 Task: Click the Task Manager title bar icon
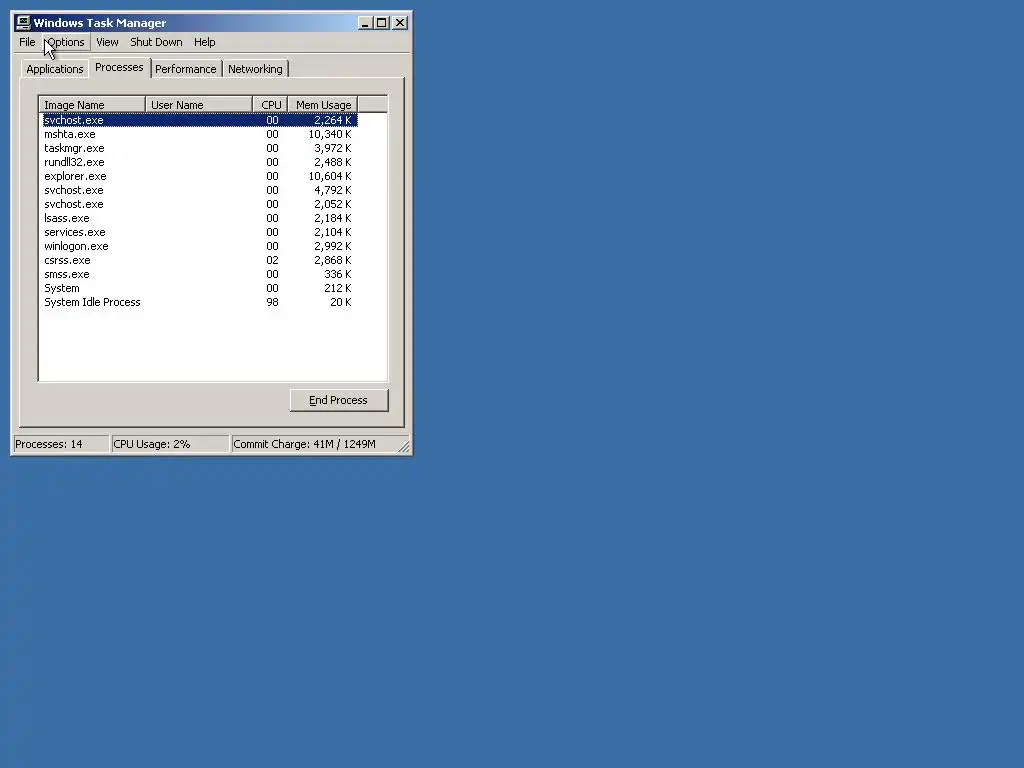[x=23, y=23]
